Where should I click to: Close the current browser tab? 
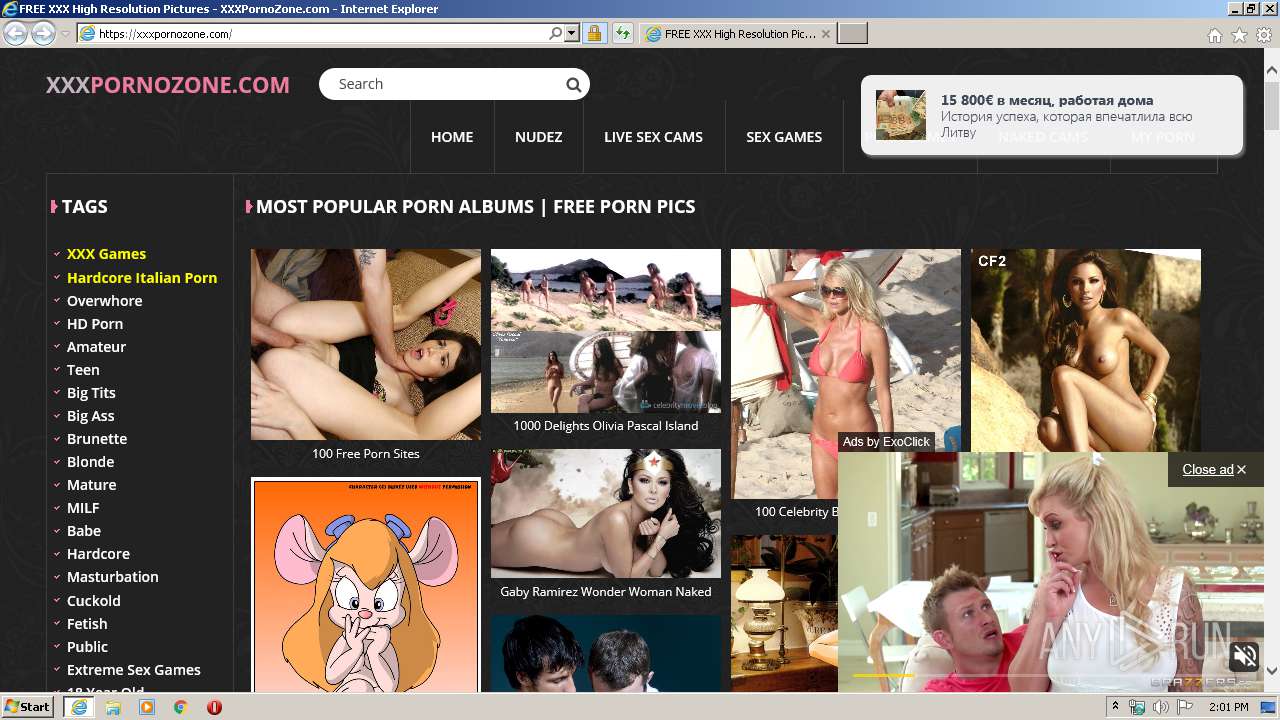[825, 33]
